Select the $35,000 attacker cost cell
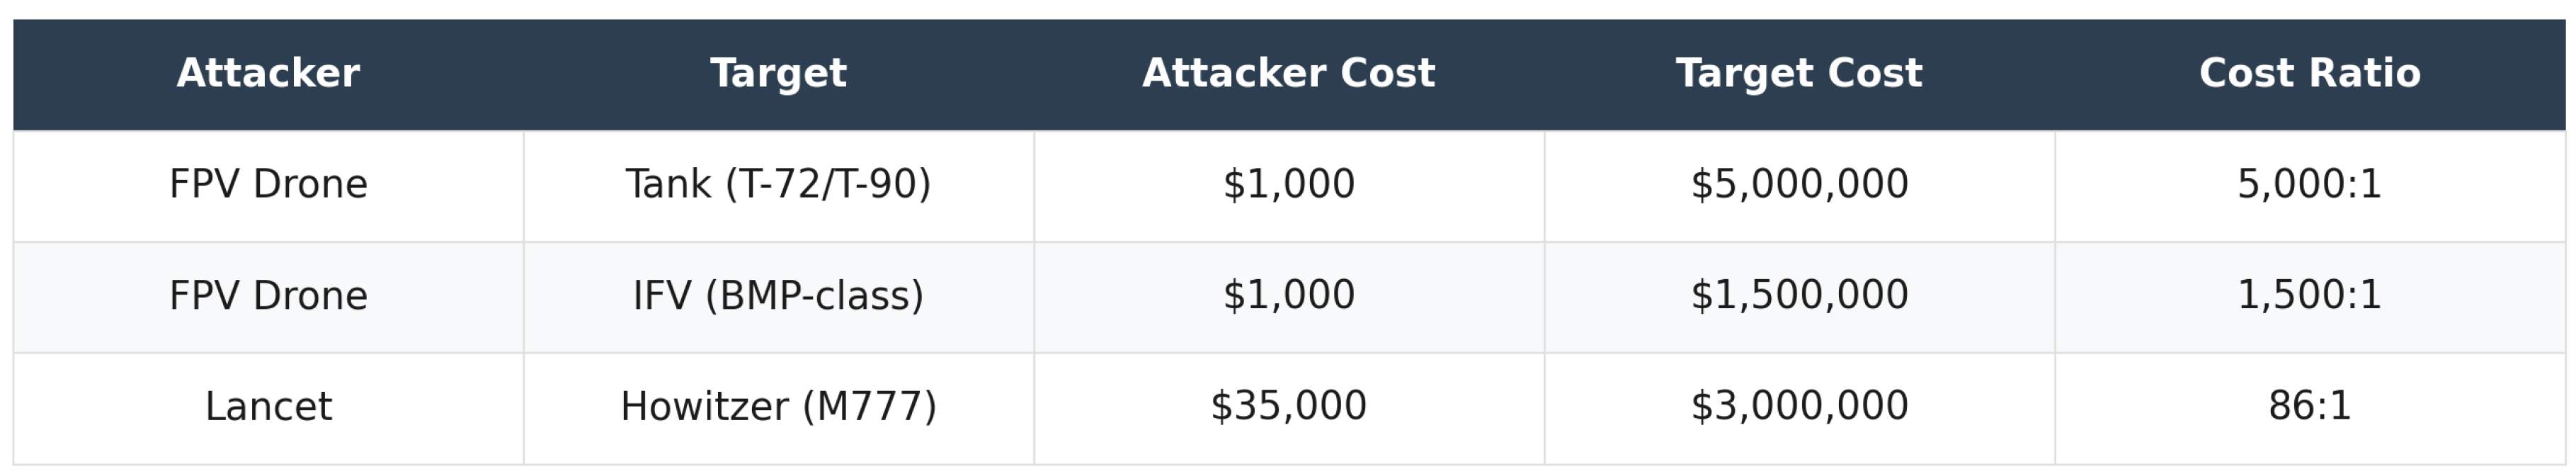 pyautogui.click(x=1288, y=406)
